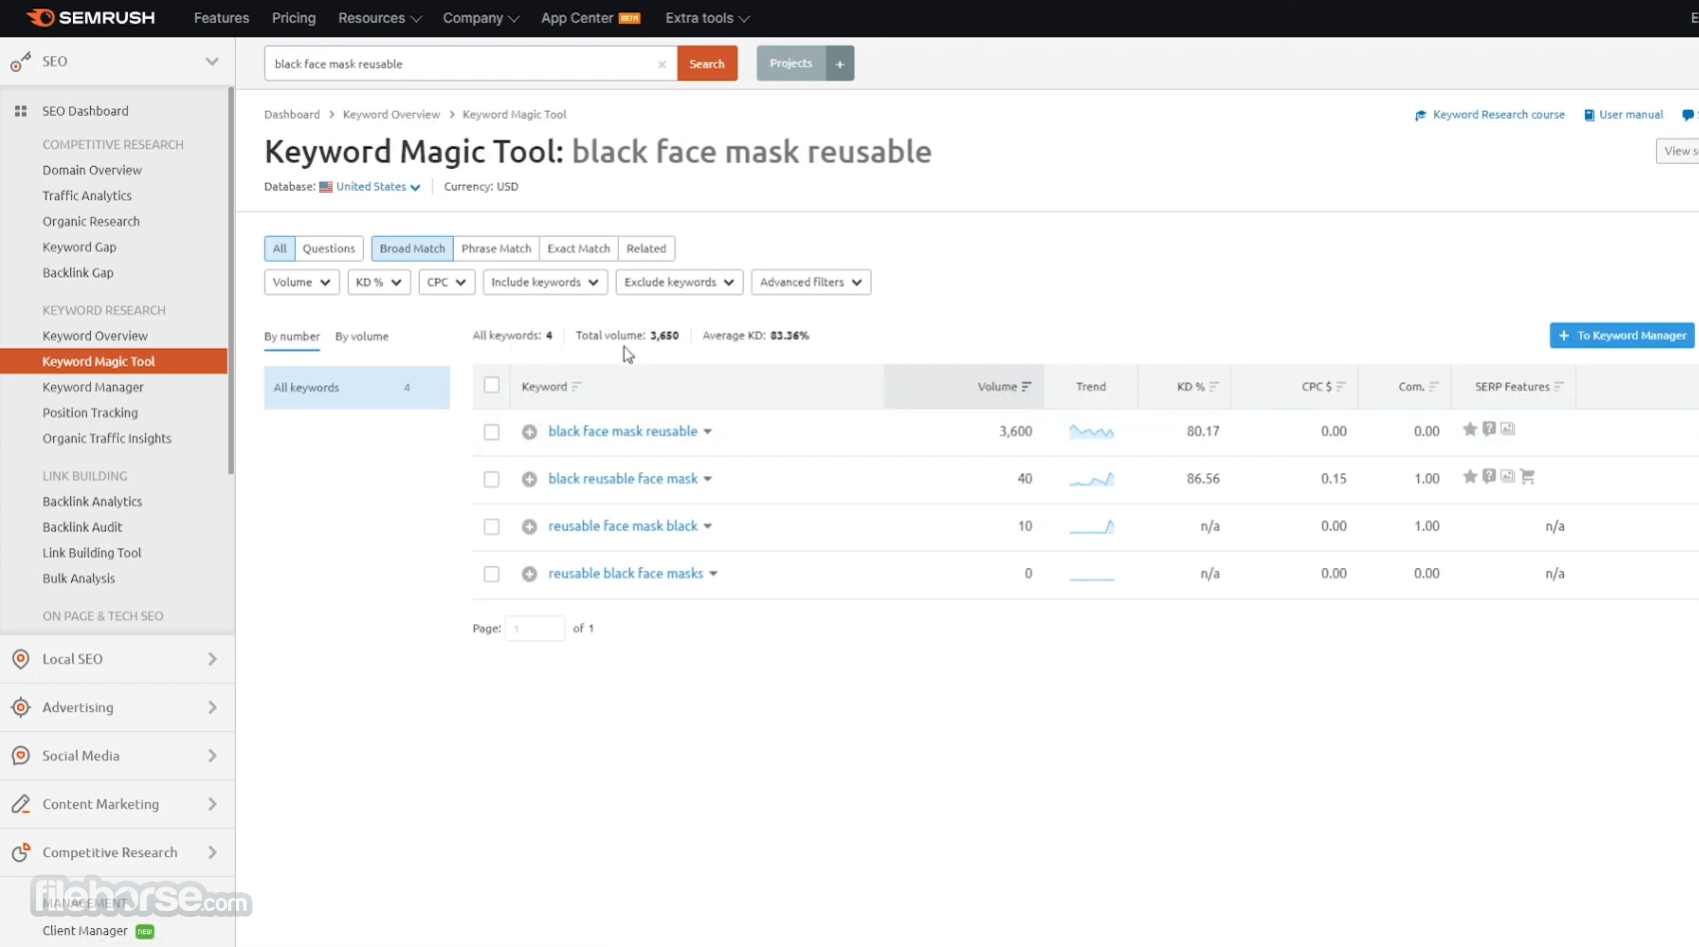
Task: Sort by Keyword column sort icon
Action: tap(577, 387)
